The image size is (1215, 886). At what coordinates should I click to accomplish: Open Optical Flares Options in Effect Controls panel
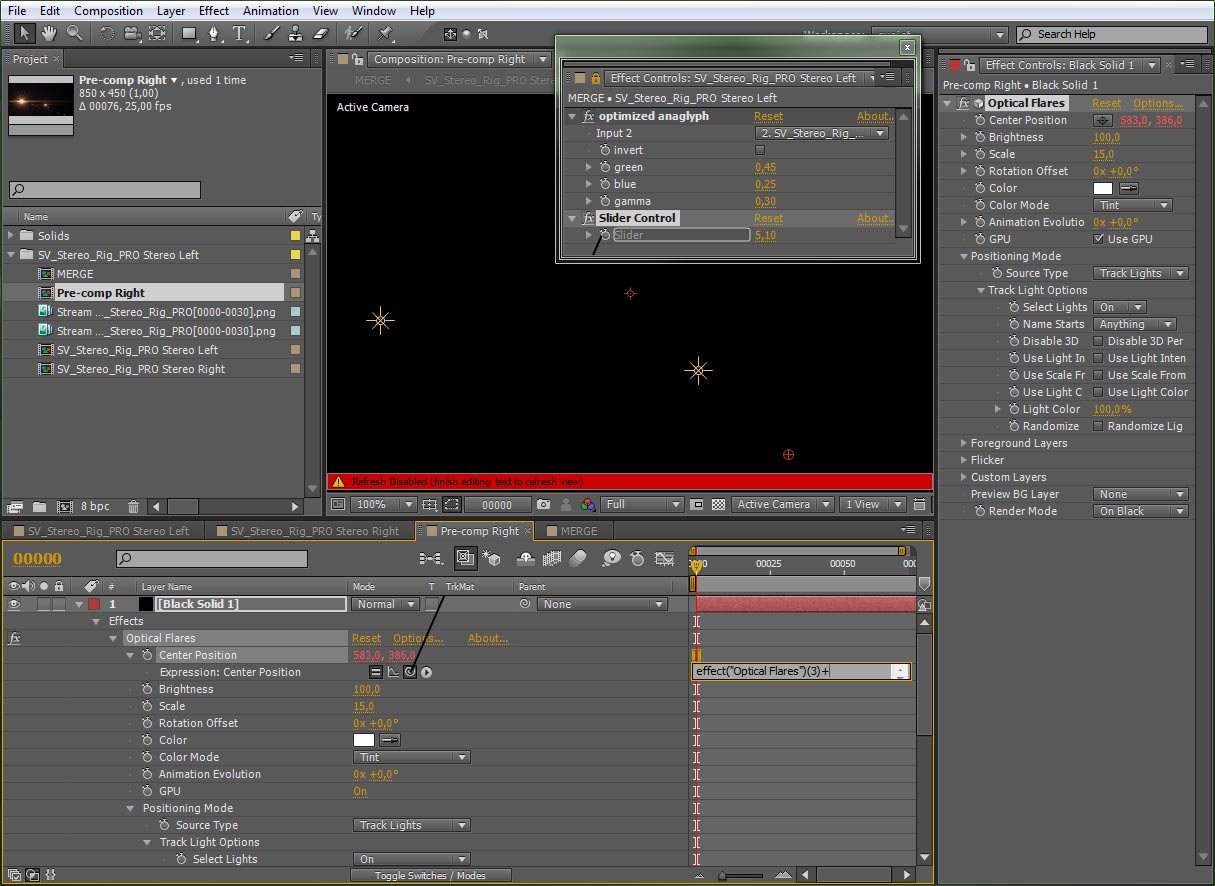point(1158,103)
